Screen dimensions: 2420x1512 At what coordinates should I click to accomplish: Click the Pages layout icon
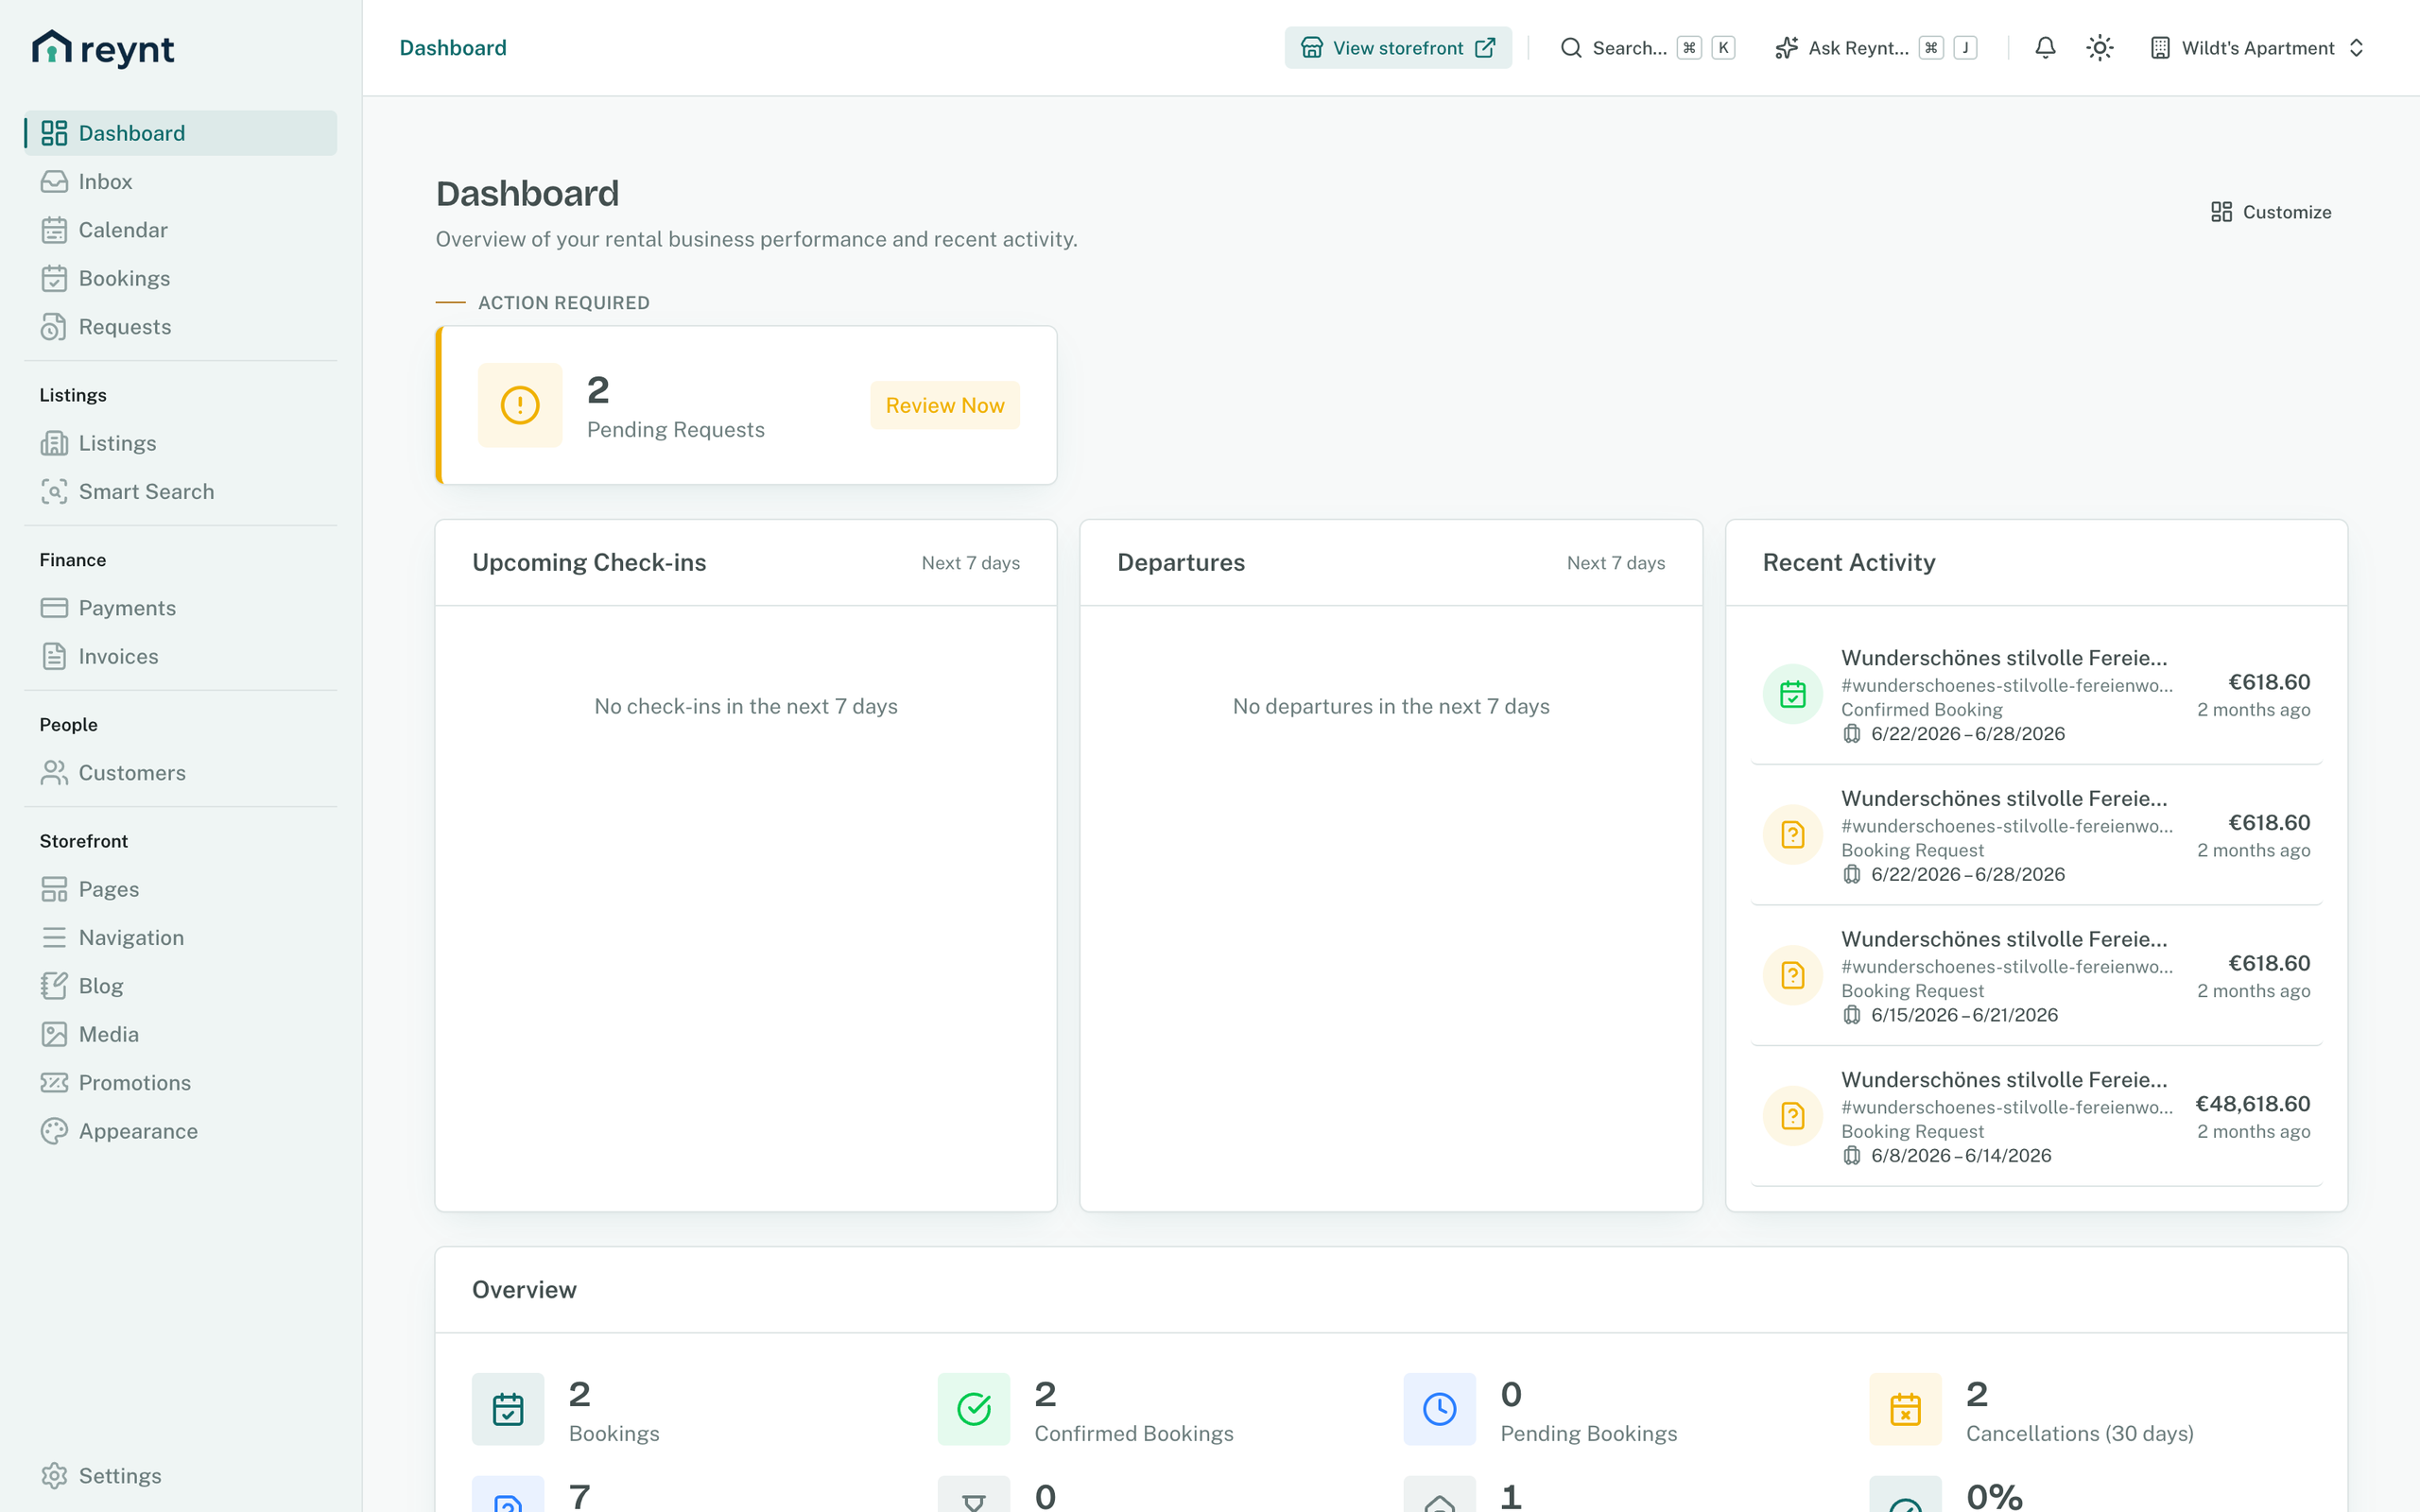[x=54, y=889]
